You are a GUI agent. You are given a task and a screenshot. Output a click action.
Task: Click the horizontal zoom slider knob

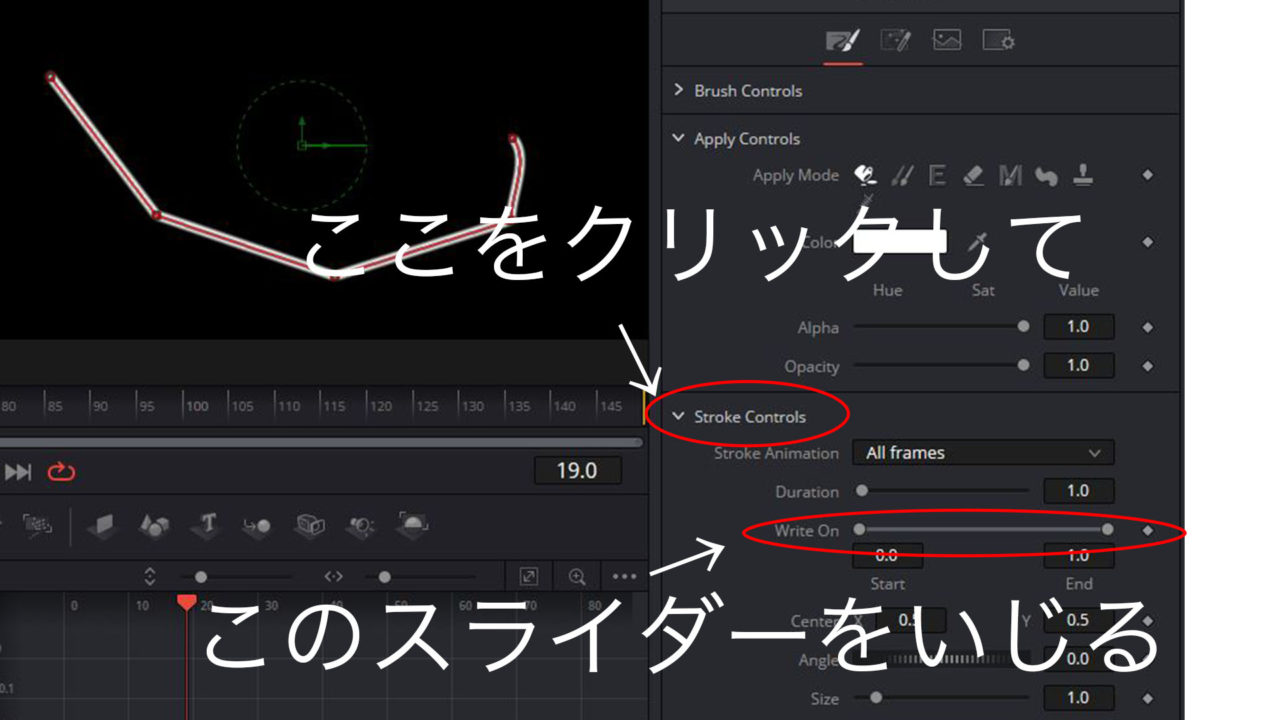point(385,577)
